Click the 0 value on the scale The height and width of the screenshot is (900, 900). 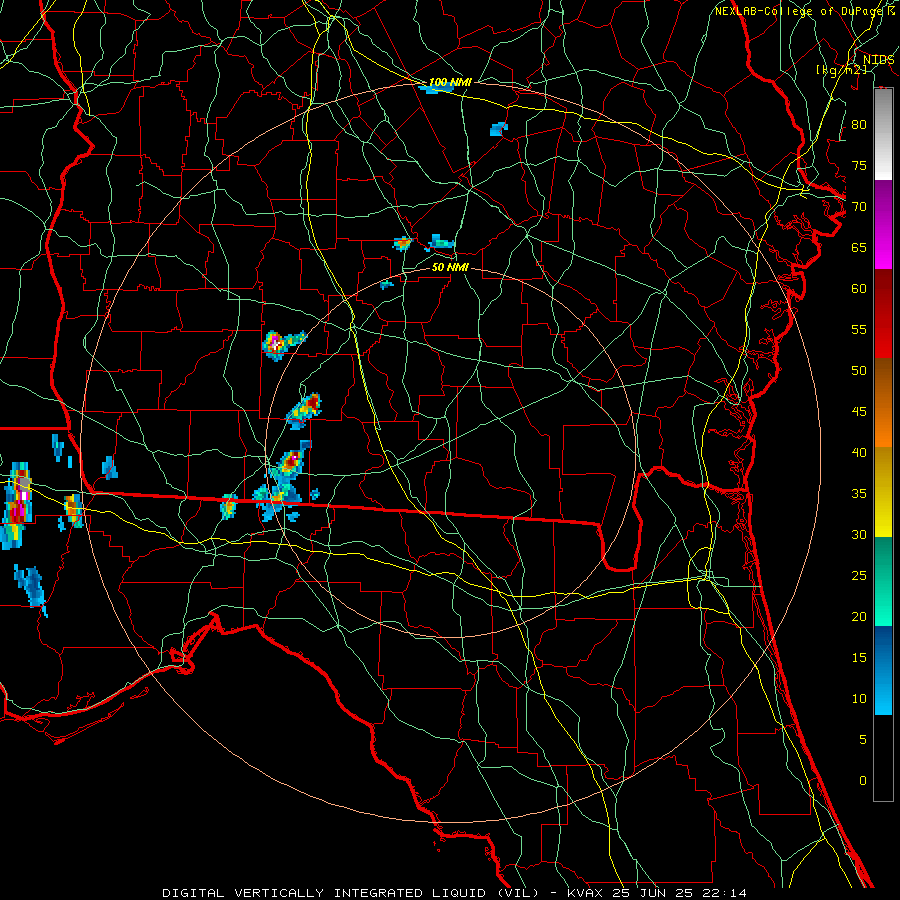(x=863, y=781)
